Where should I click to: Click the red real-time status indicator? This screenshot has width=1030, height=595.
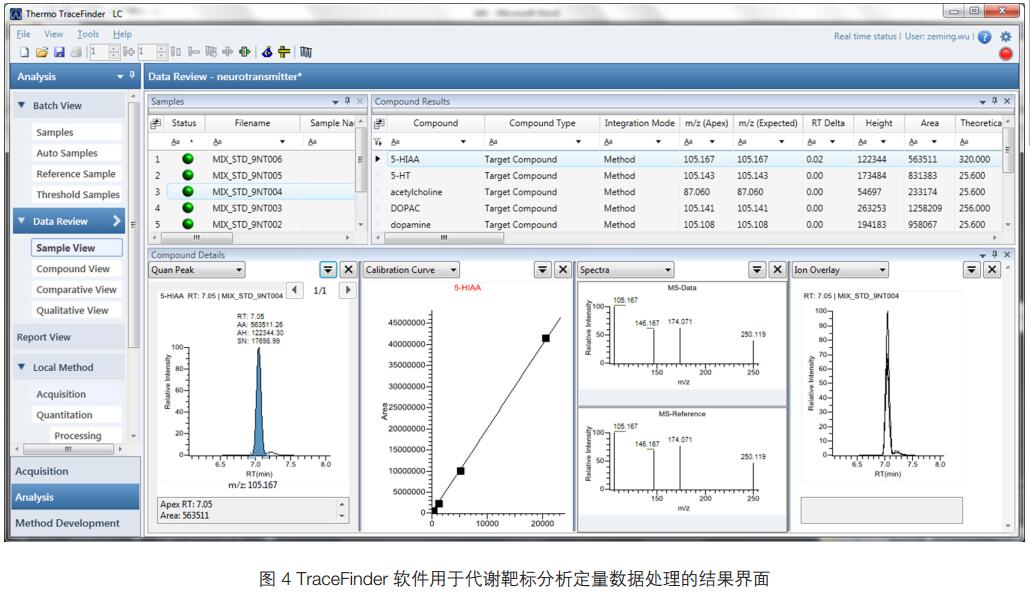pos(1005,54)
